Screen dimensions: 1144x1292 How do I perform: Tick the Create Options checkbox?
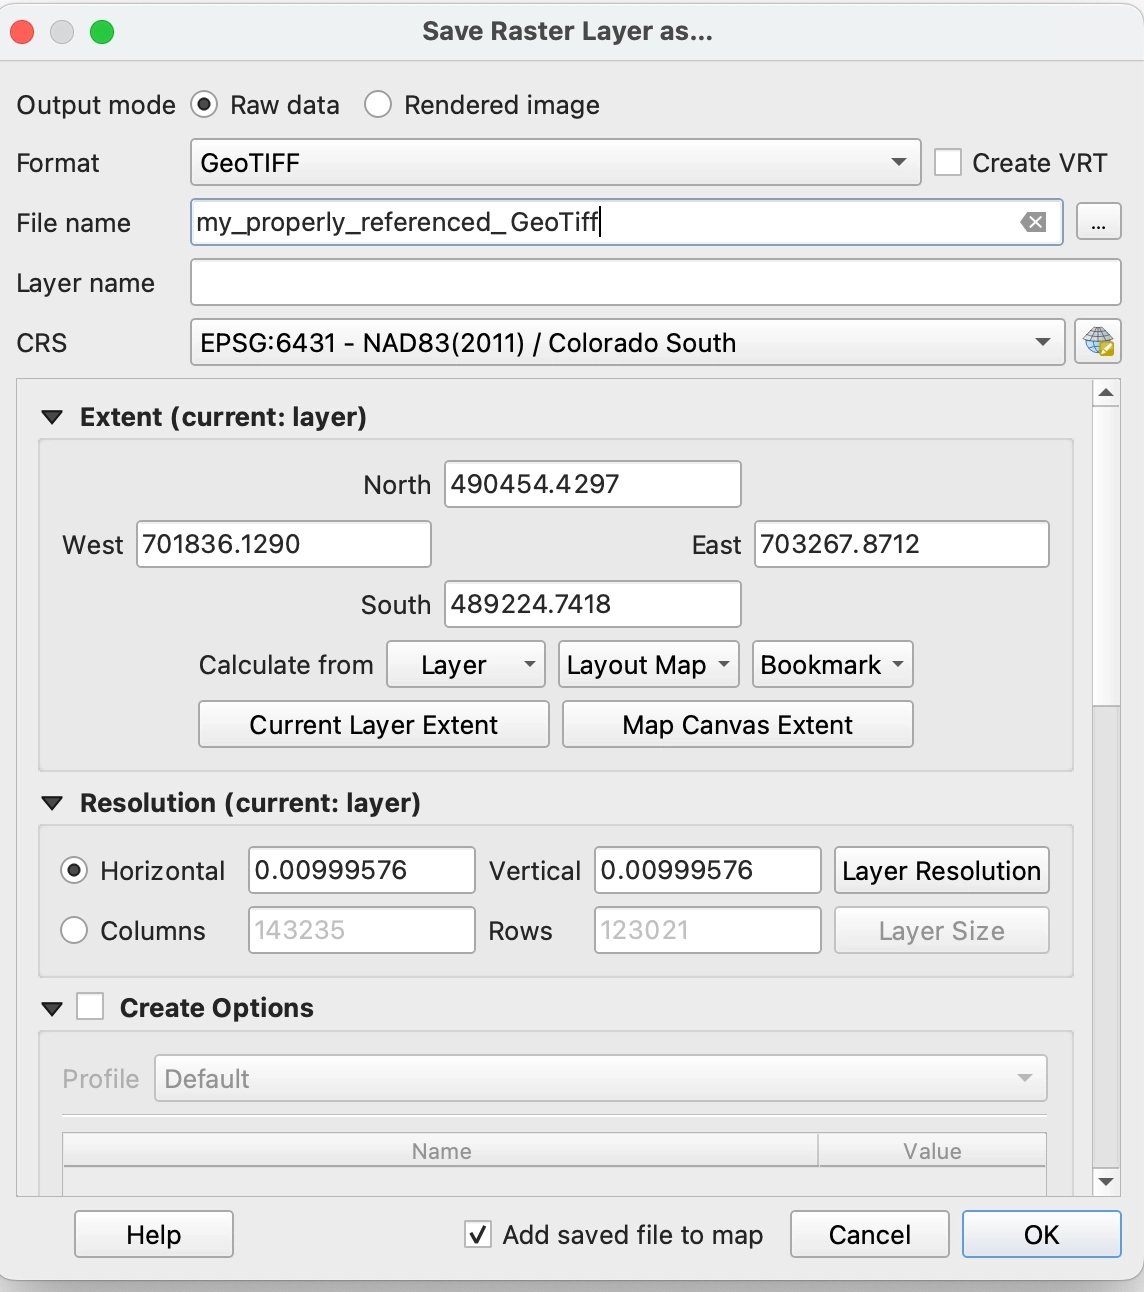(90, 1006)
